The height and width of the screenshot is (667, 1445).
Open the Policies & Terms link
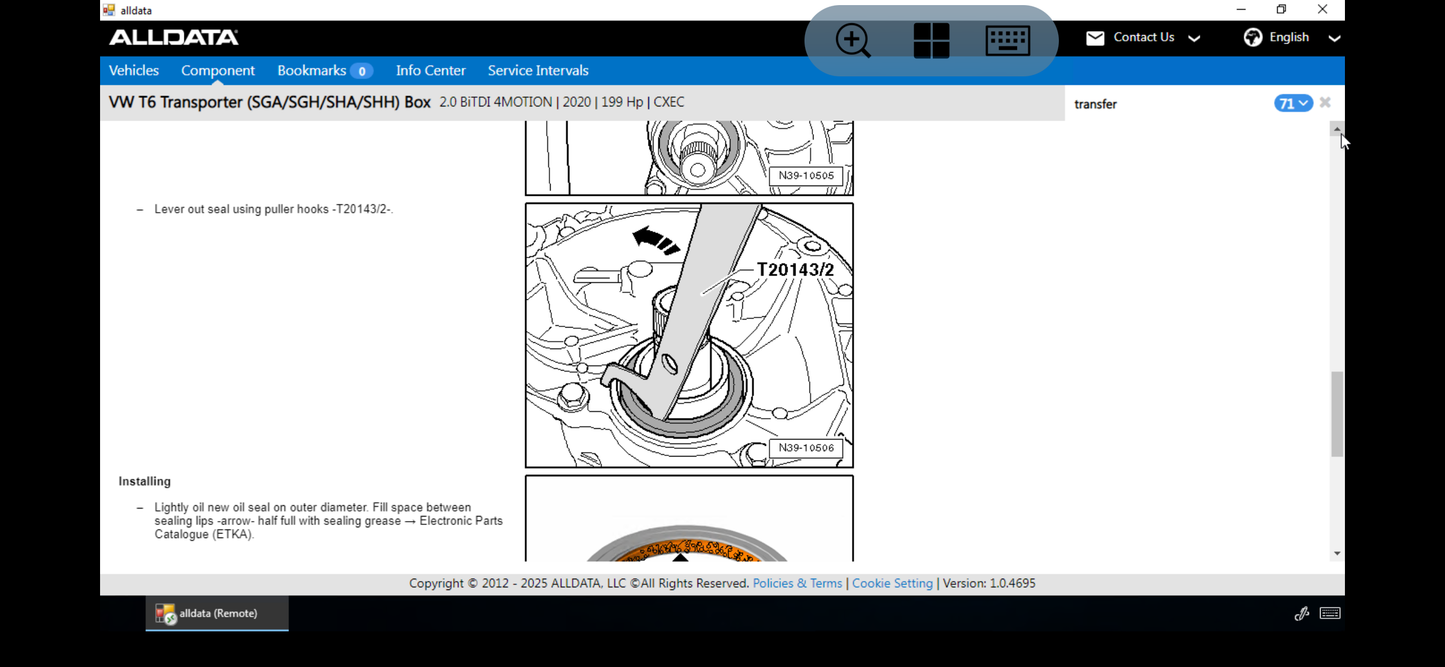(797, 583)
